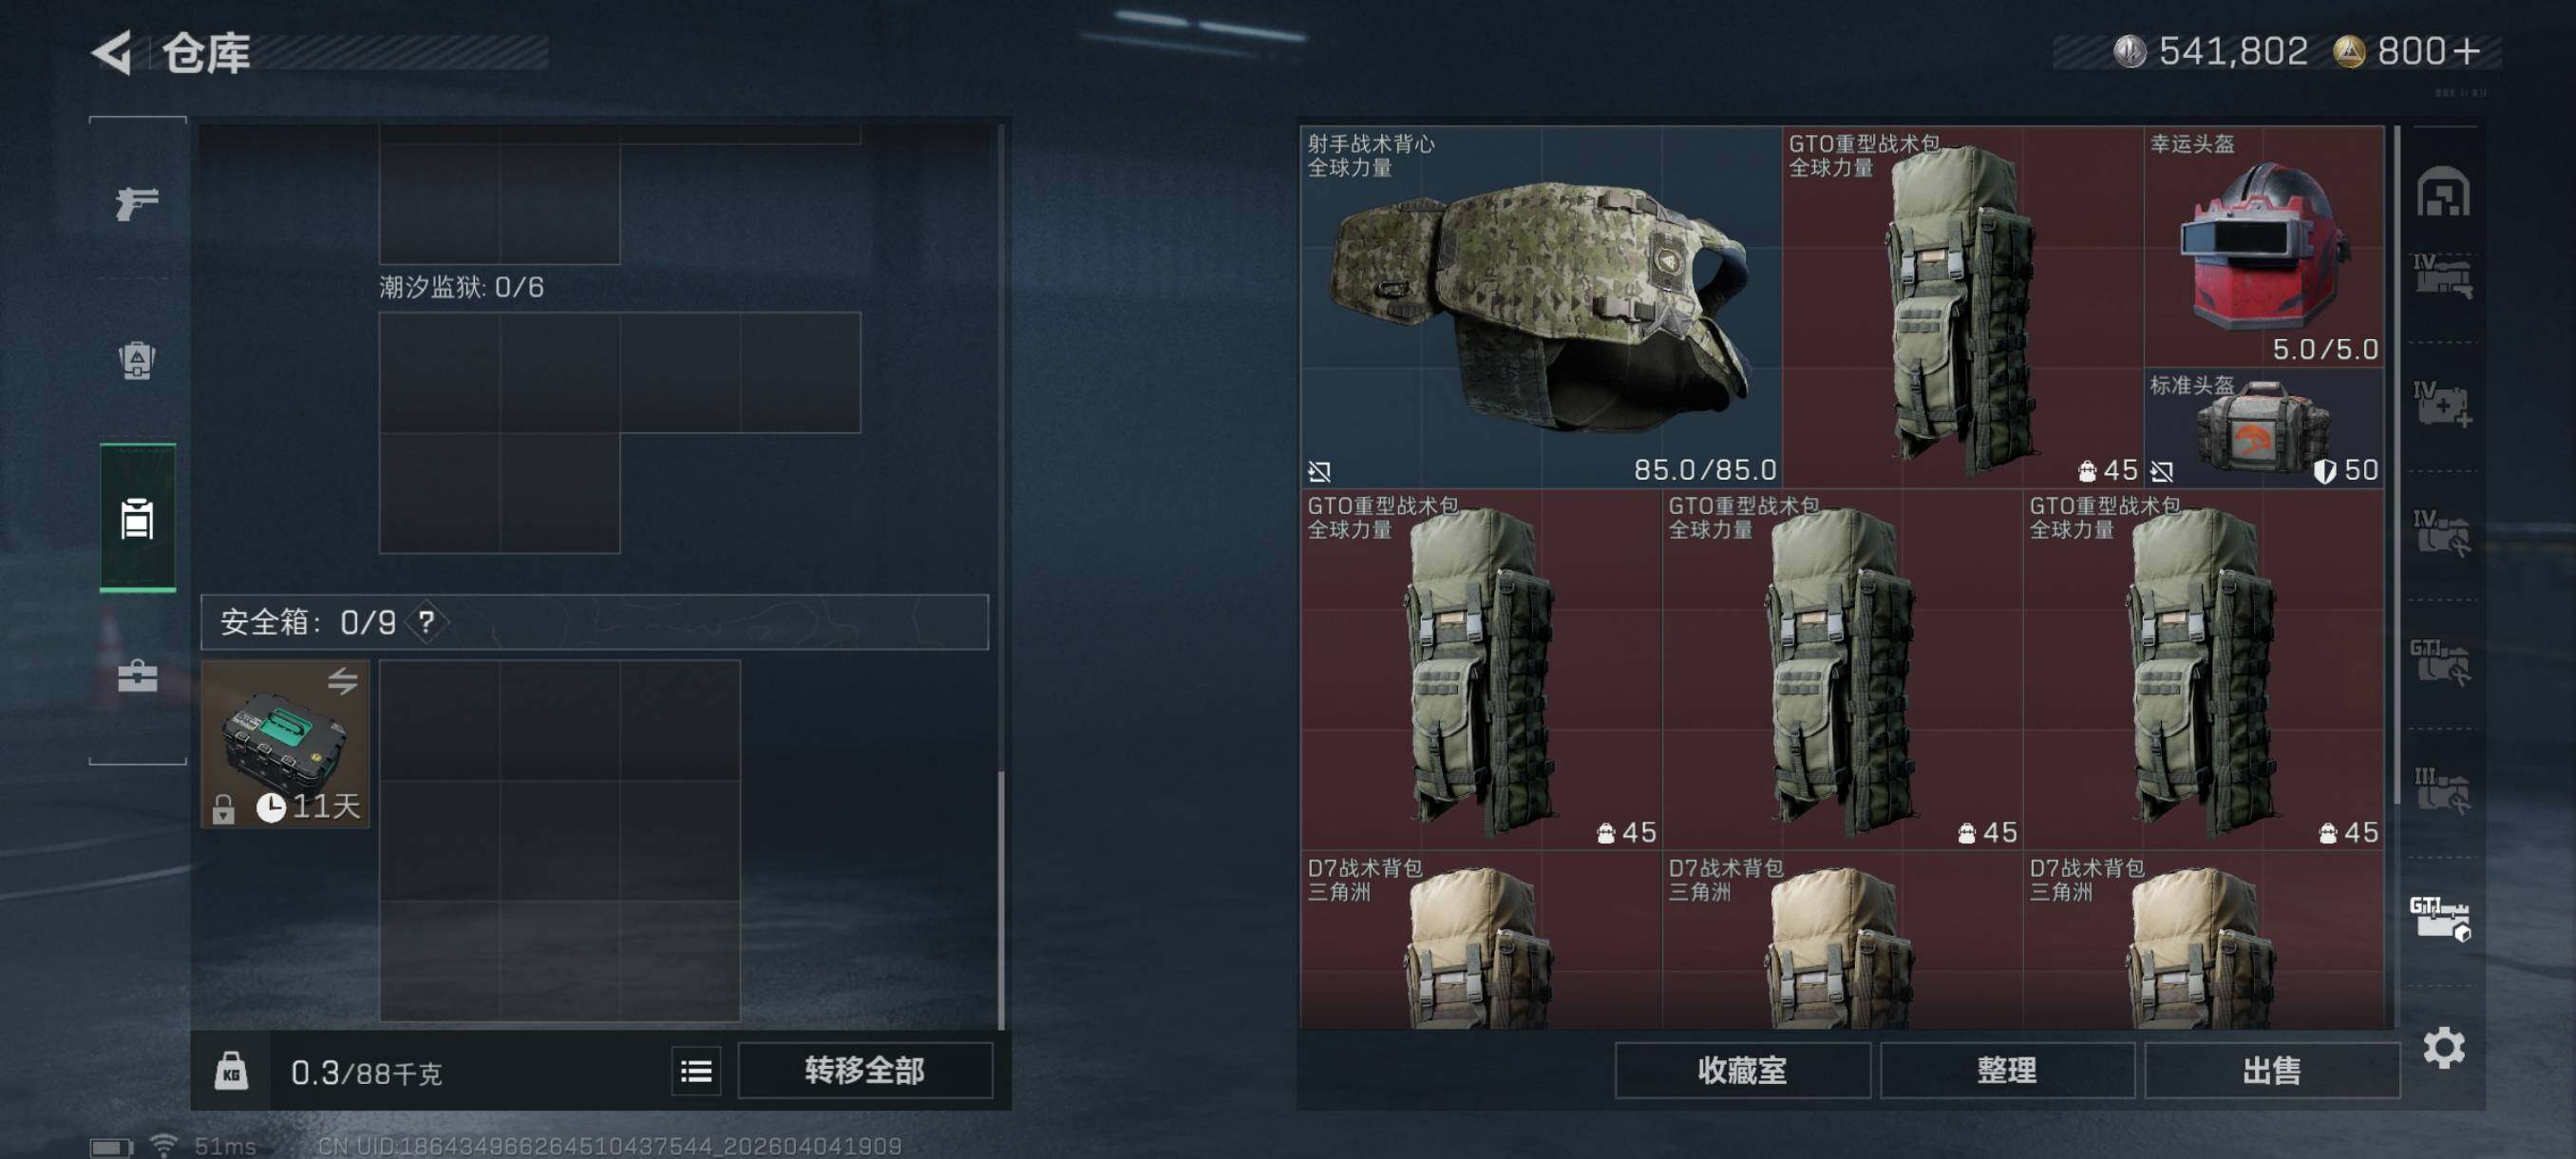The image size is (2576, 1159).
Task: Open the 收藏室 collection room
Action: tap(1742, 1071)
